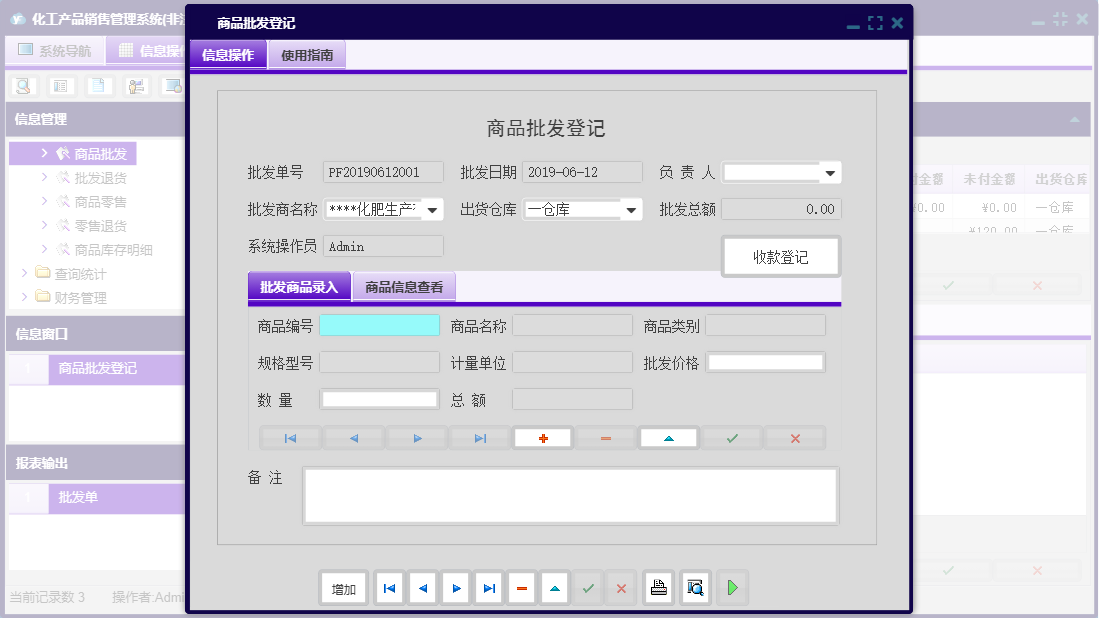Switch to the 商品信息查看 tab

[x=404, y=286]
